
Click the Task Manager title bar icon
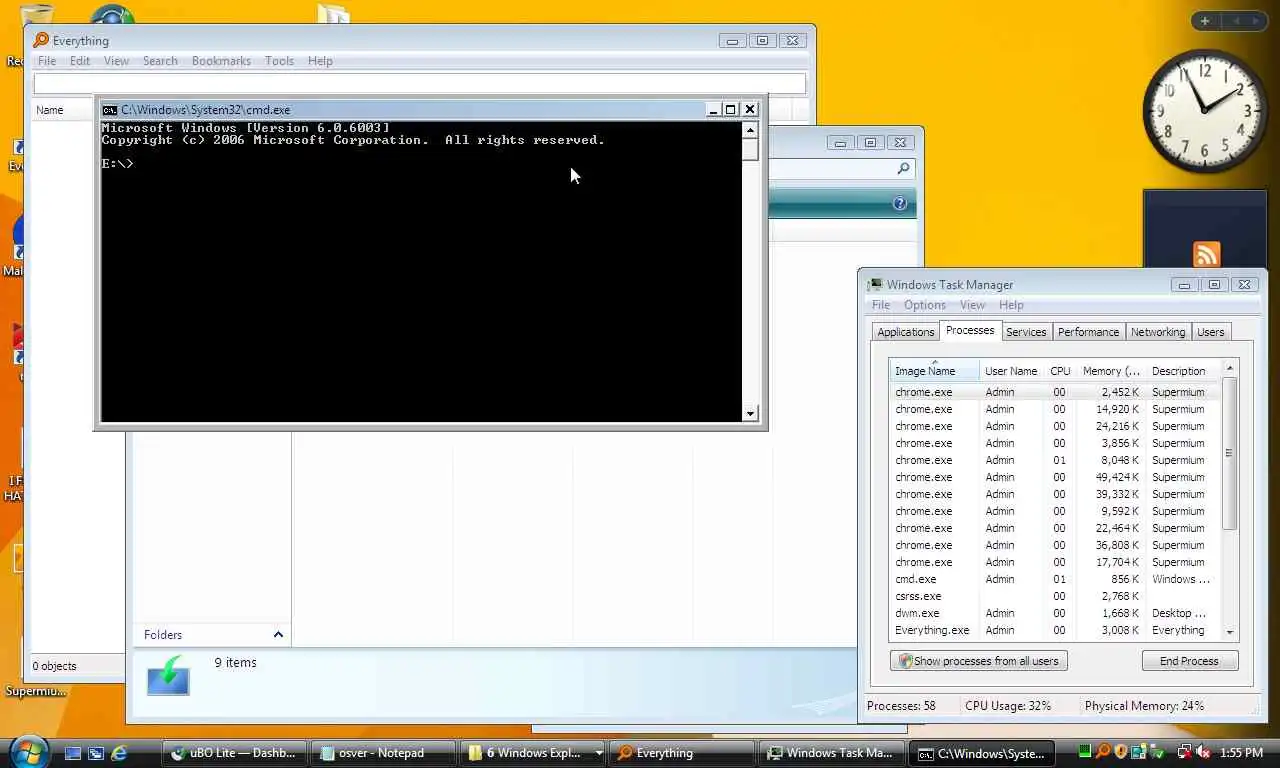(x=875, y=285)
